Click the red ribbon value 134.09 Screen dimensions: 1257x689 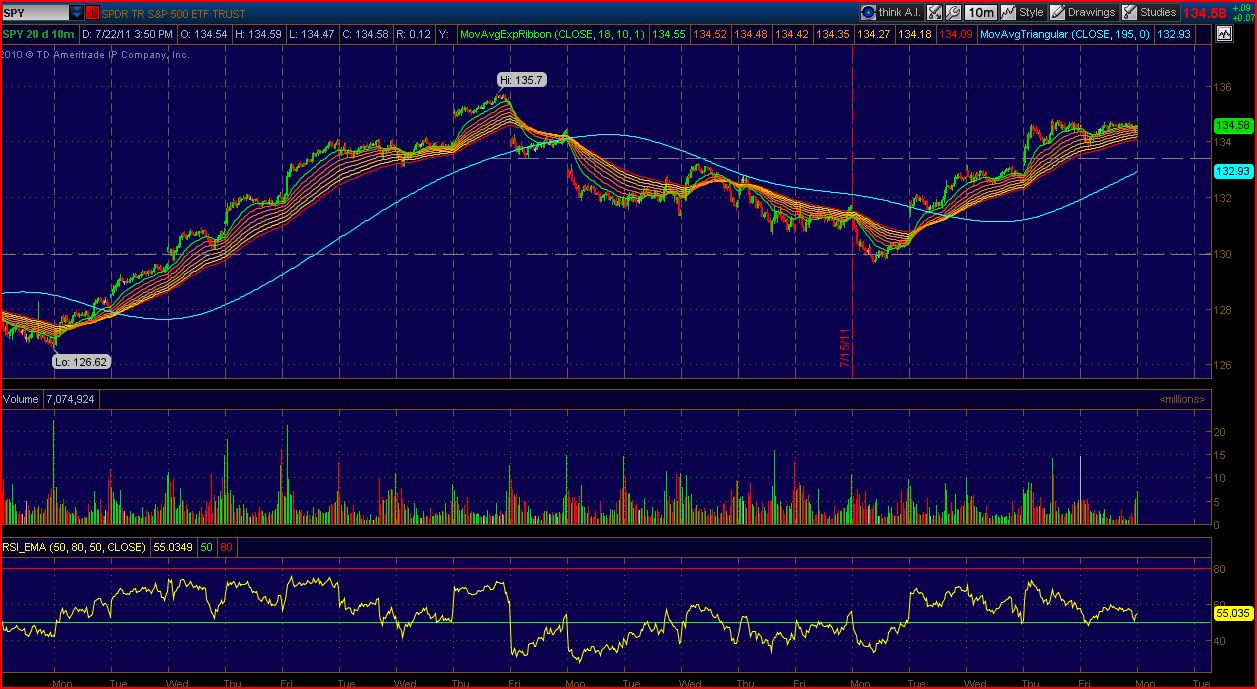956,34
